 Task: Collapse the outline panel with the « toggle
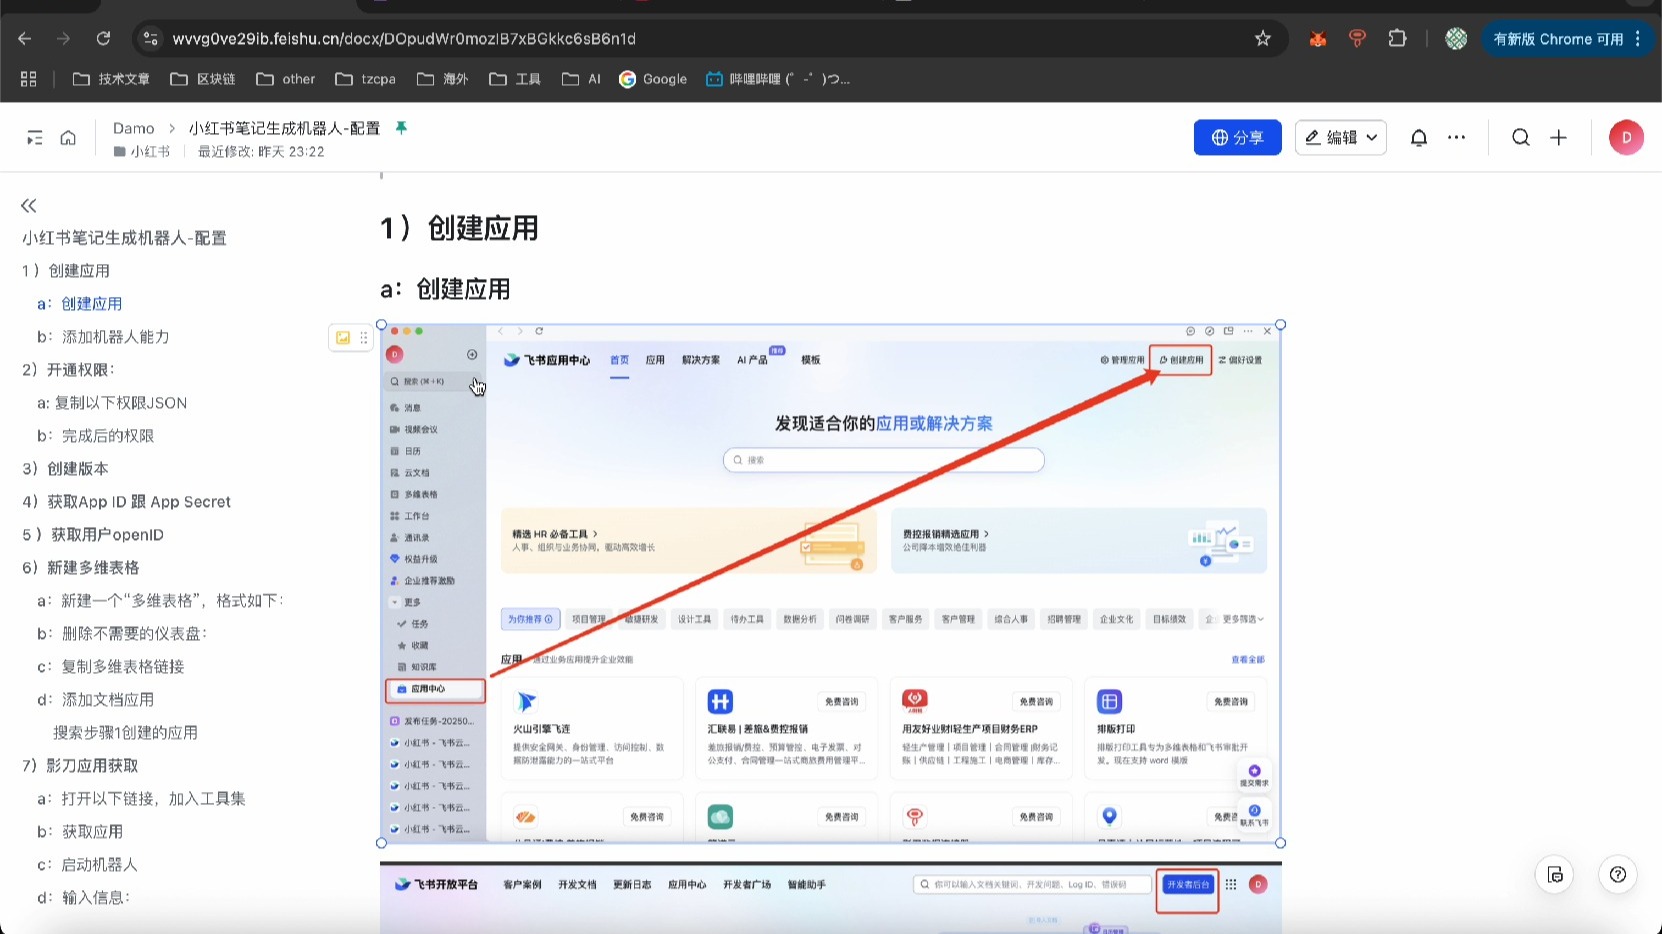coord(28,205)
